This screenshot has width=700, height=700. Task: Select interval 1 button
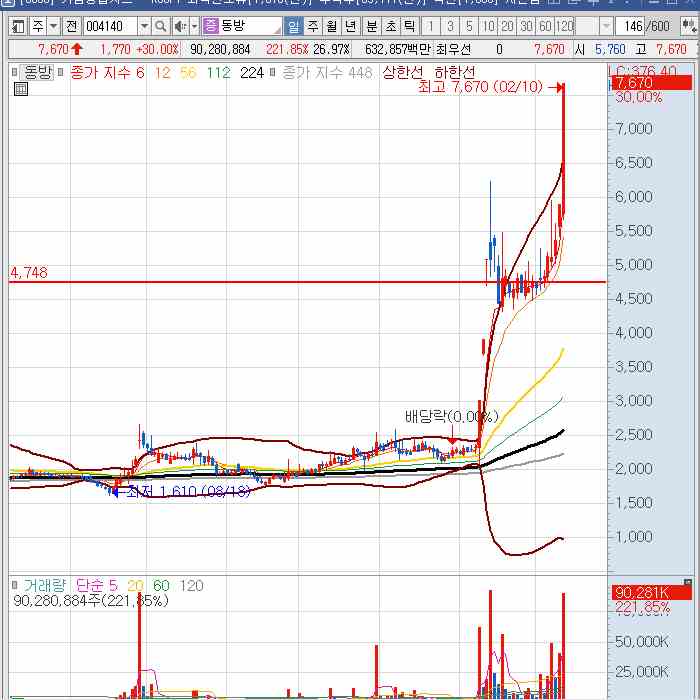point(431,26)
